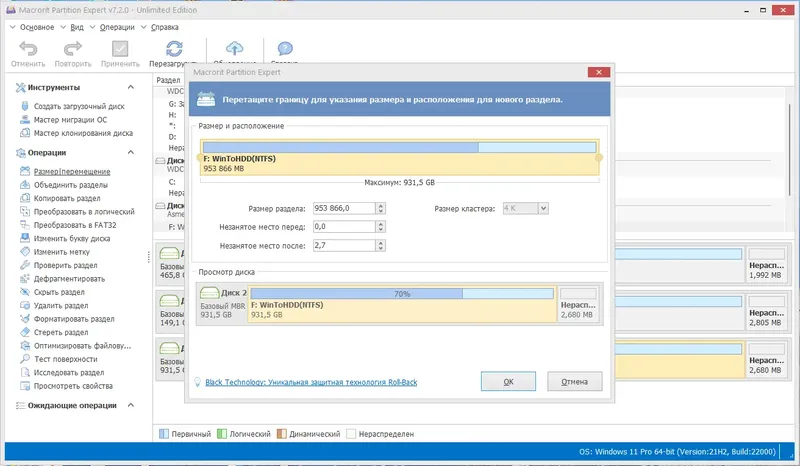Screen dimensions: 800x466
Task: Click the Redo (Повторить) toolbar icon
Action: 72,49
